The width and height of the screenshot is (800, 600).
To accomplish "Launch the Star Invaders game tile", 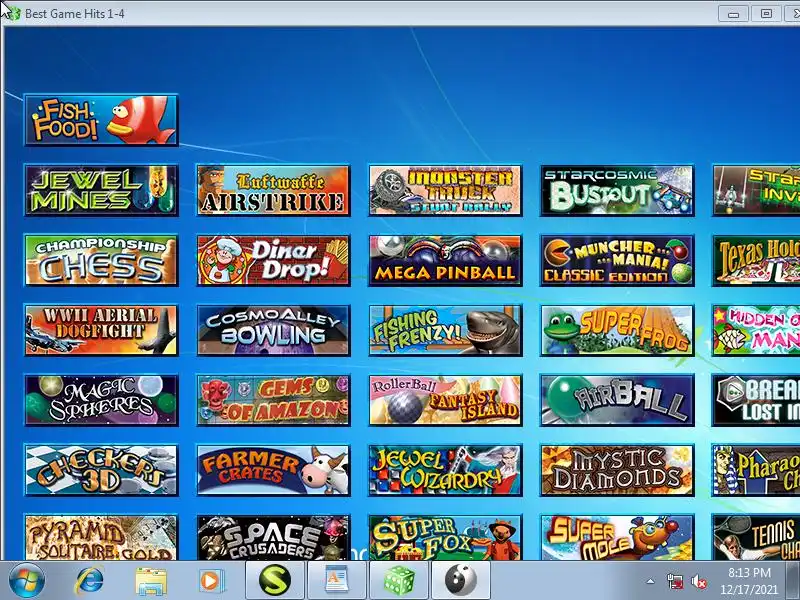I will coord(756,190).
